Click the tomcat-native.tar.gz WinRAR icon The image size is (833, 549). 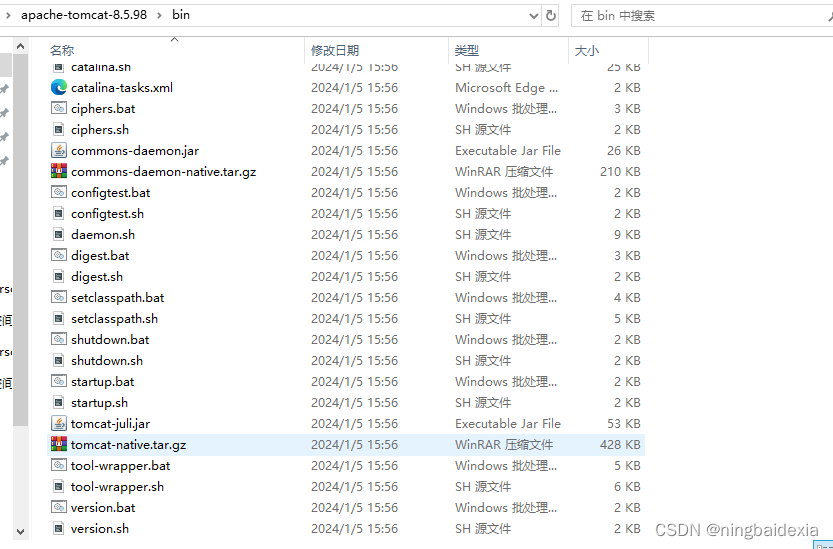58,444
